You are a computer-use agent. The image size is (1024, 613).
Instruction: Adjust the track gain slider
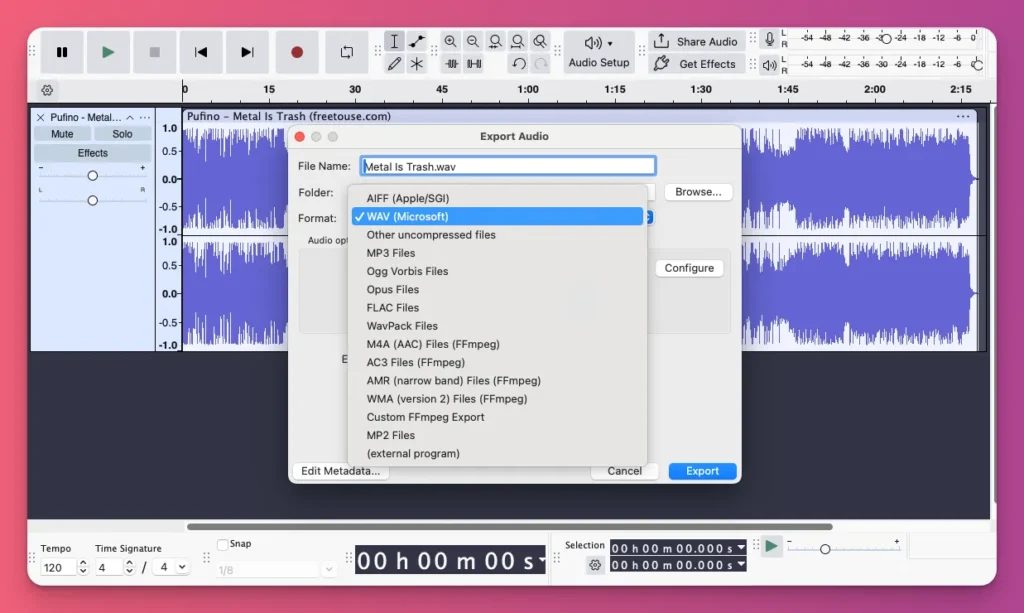click(92, 174)
